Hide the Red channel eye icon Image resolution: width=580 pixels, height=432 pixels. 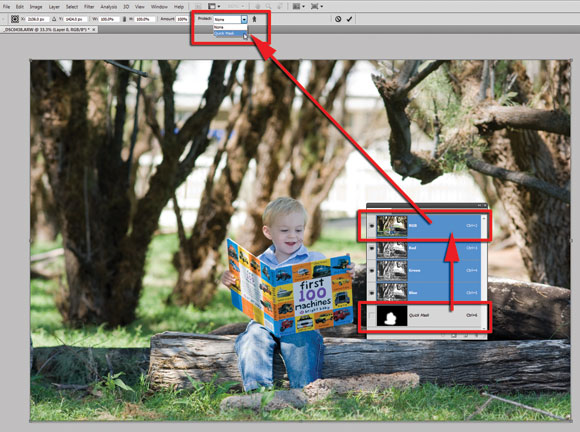click(371, 248)
